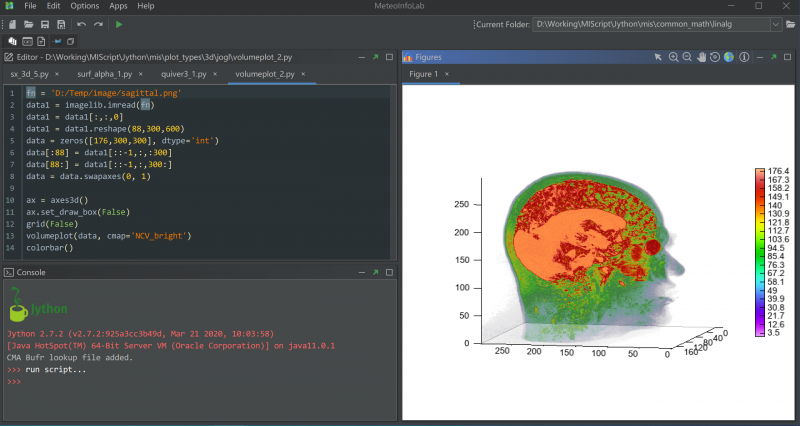
Task: Click the rotate tool in Figures toolbar
Action: (x=715, y=58)
